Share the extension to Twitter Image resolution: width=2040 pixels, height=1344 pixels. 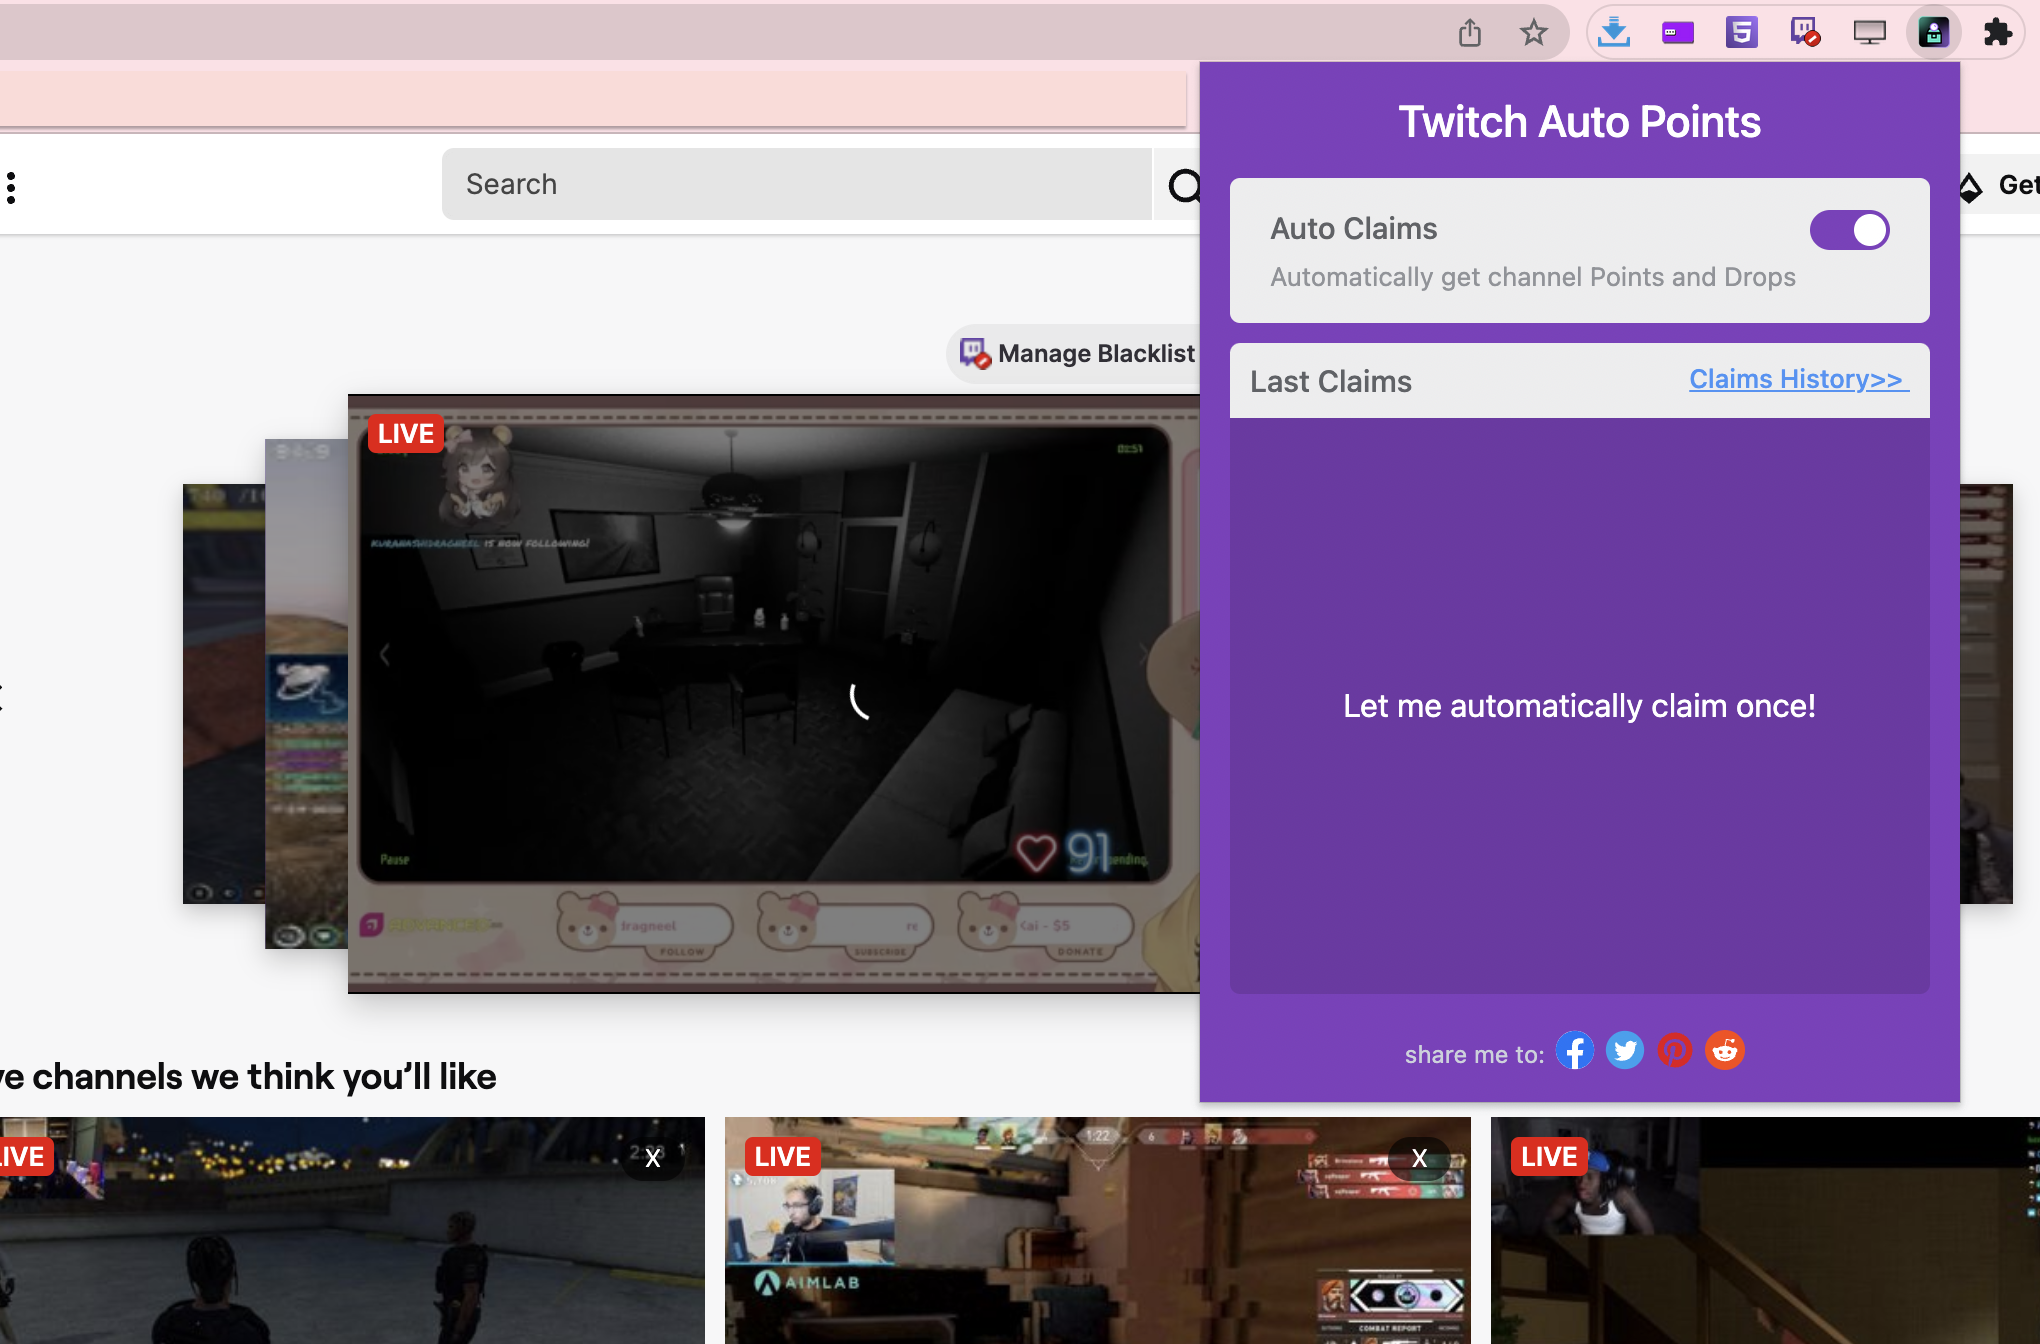1625,1050
